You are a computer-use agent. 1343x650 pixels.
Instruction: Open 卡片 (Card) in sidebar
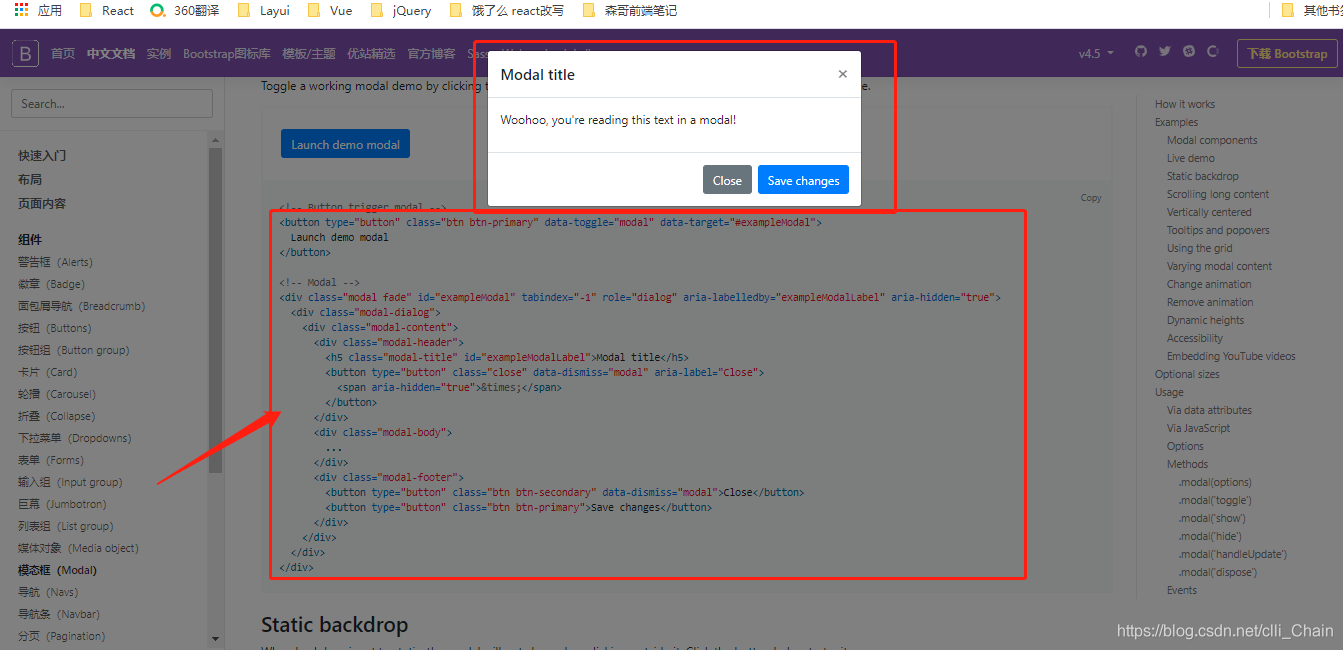[46, 372]
